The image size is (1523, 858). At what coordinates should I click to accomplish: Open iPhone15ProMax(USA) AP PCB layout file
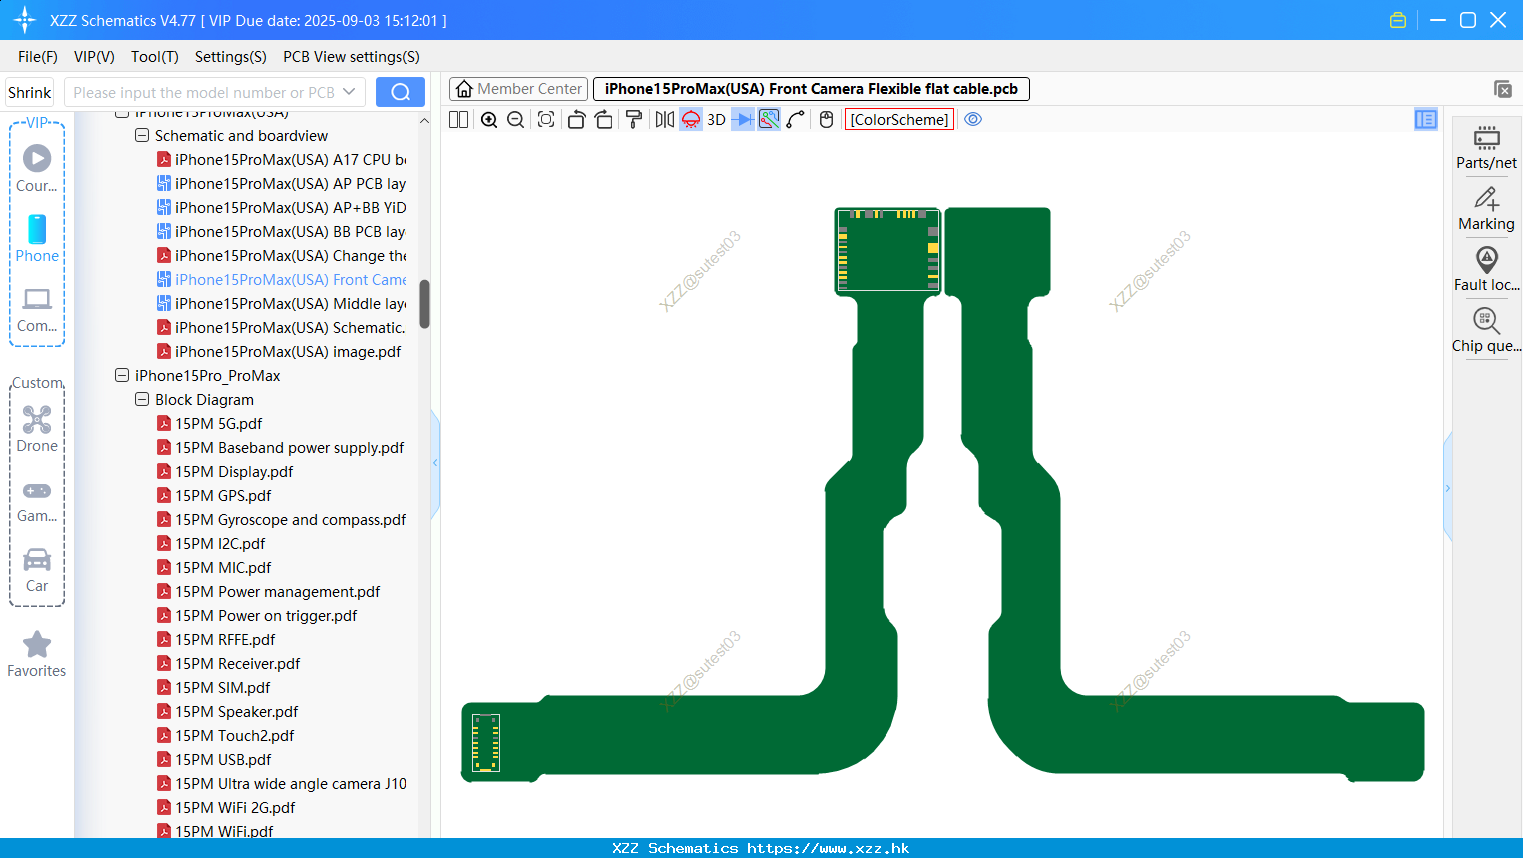point(281,183)
